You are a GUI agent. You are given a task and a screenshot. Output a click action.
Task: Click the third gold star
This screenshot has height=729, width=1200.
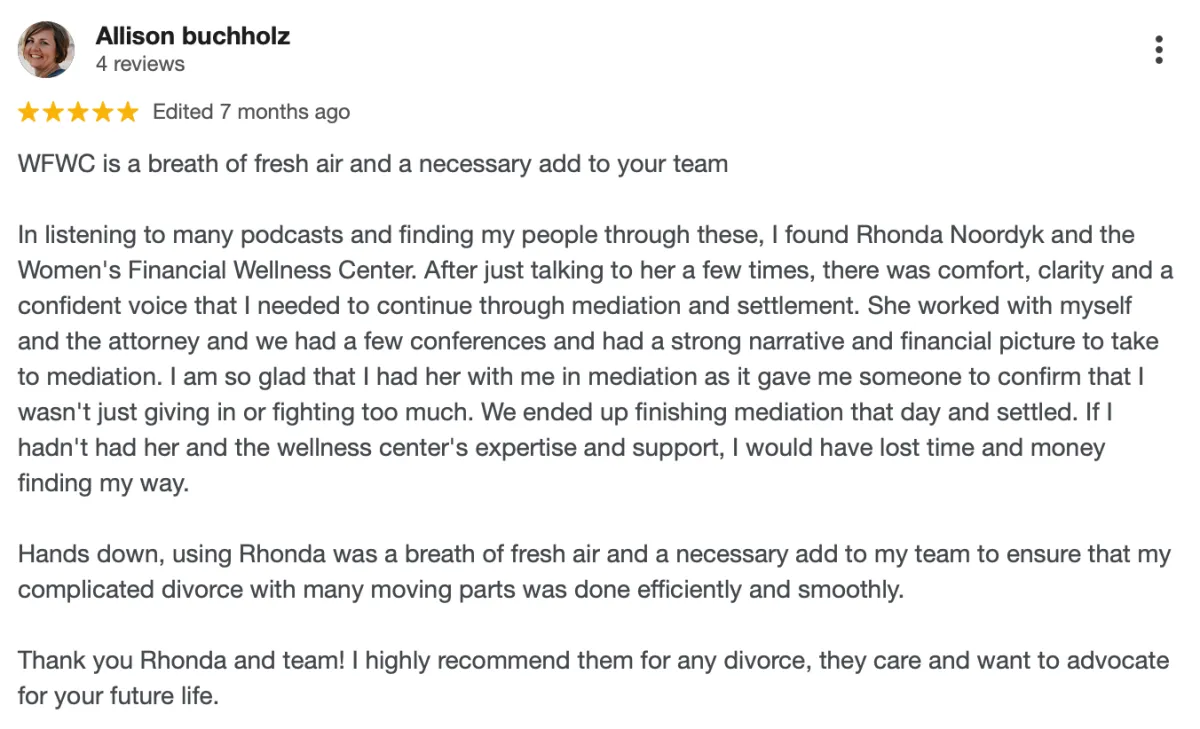coord(78,112)
